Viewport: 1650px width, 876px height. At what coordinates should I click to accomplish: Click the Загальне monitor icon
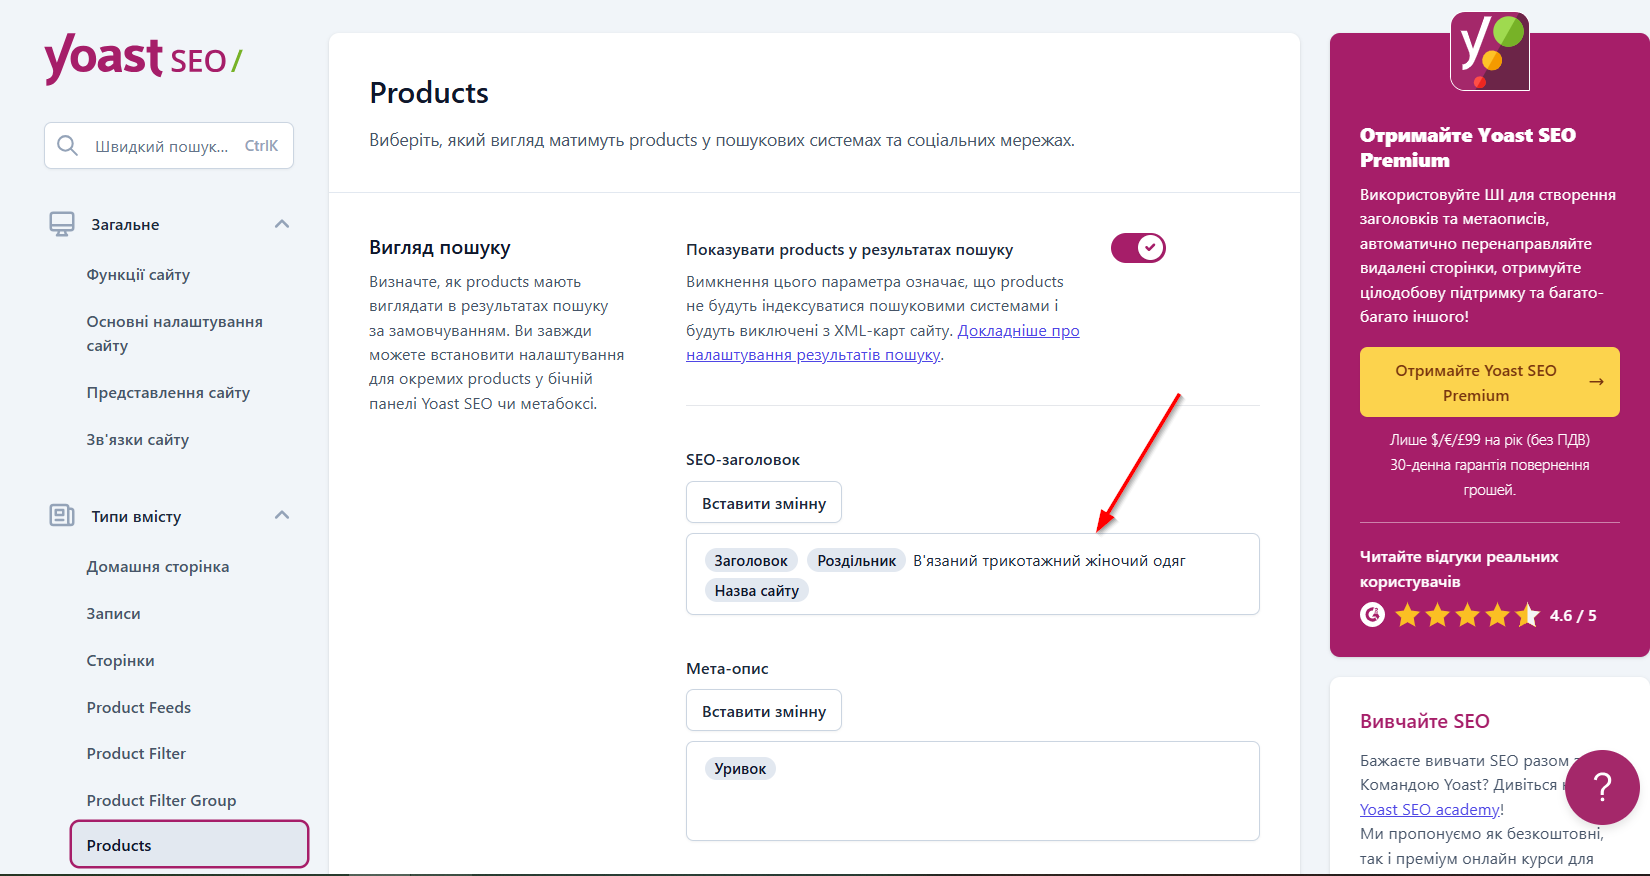(x=62, y=224)
